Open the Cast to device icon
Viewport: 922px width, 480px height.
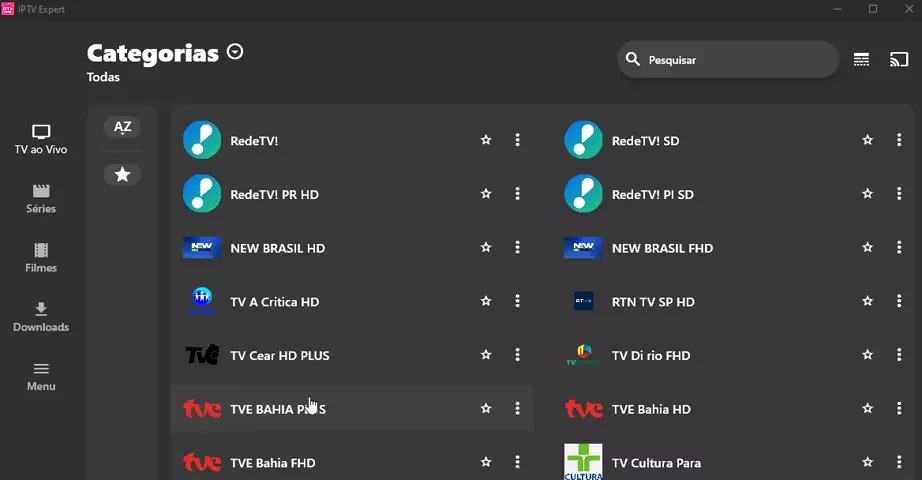pyautogui.click(x=899, y=60)
